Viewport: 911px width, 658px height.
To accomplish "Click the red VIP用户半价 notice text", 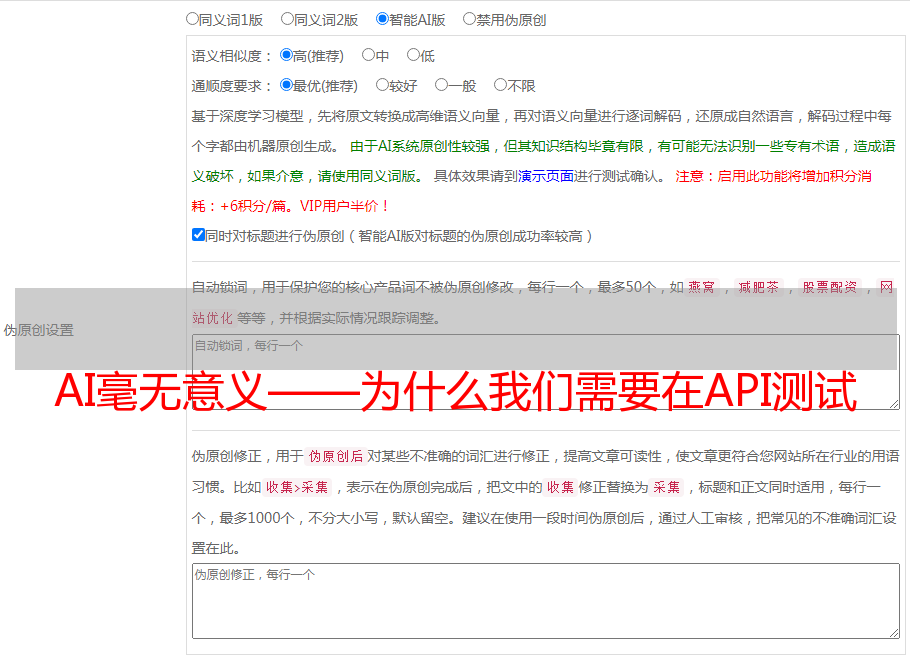I will (x=344, y=206).
